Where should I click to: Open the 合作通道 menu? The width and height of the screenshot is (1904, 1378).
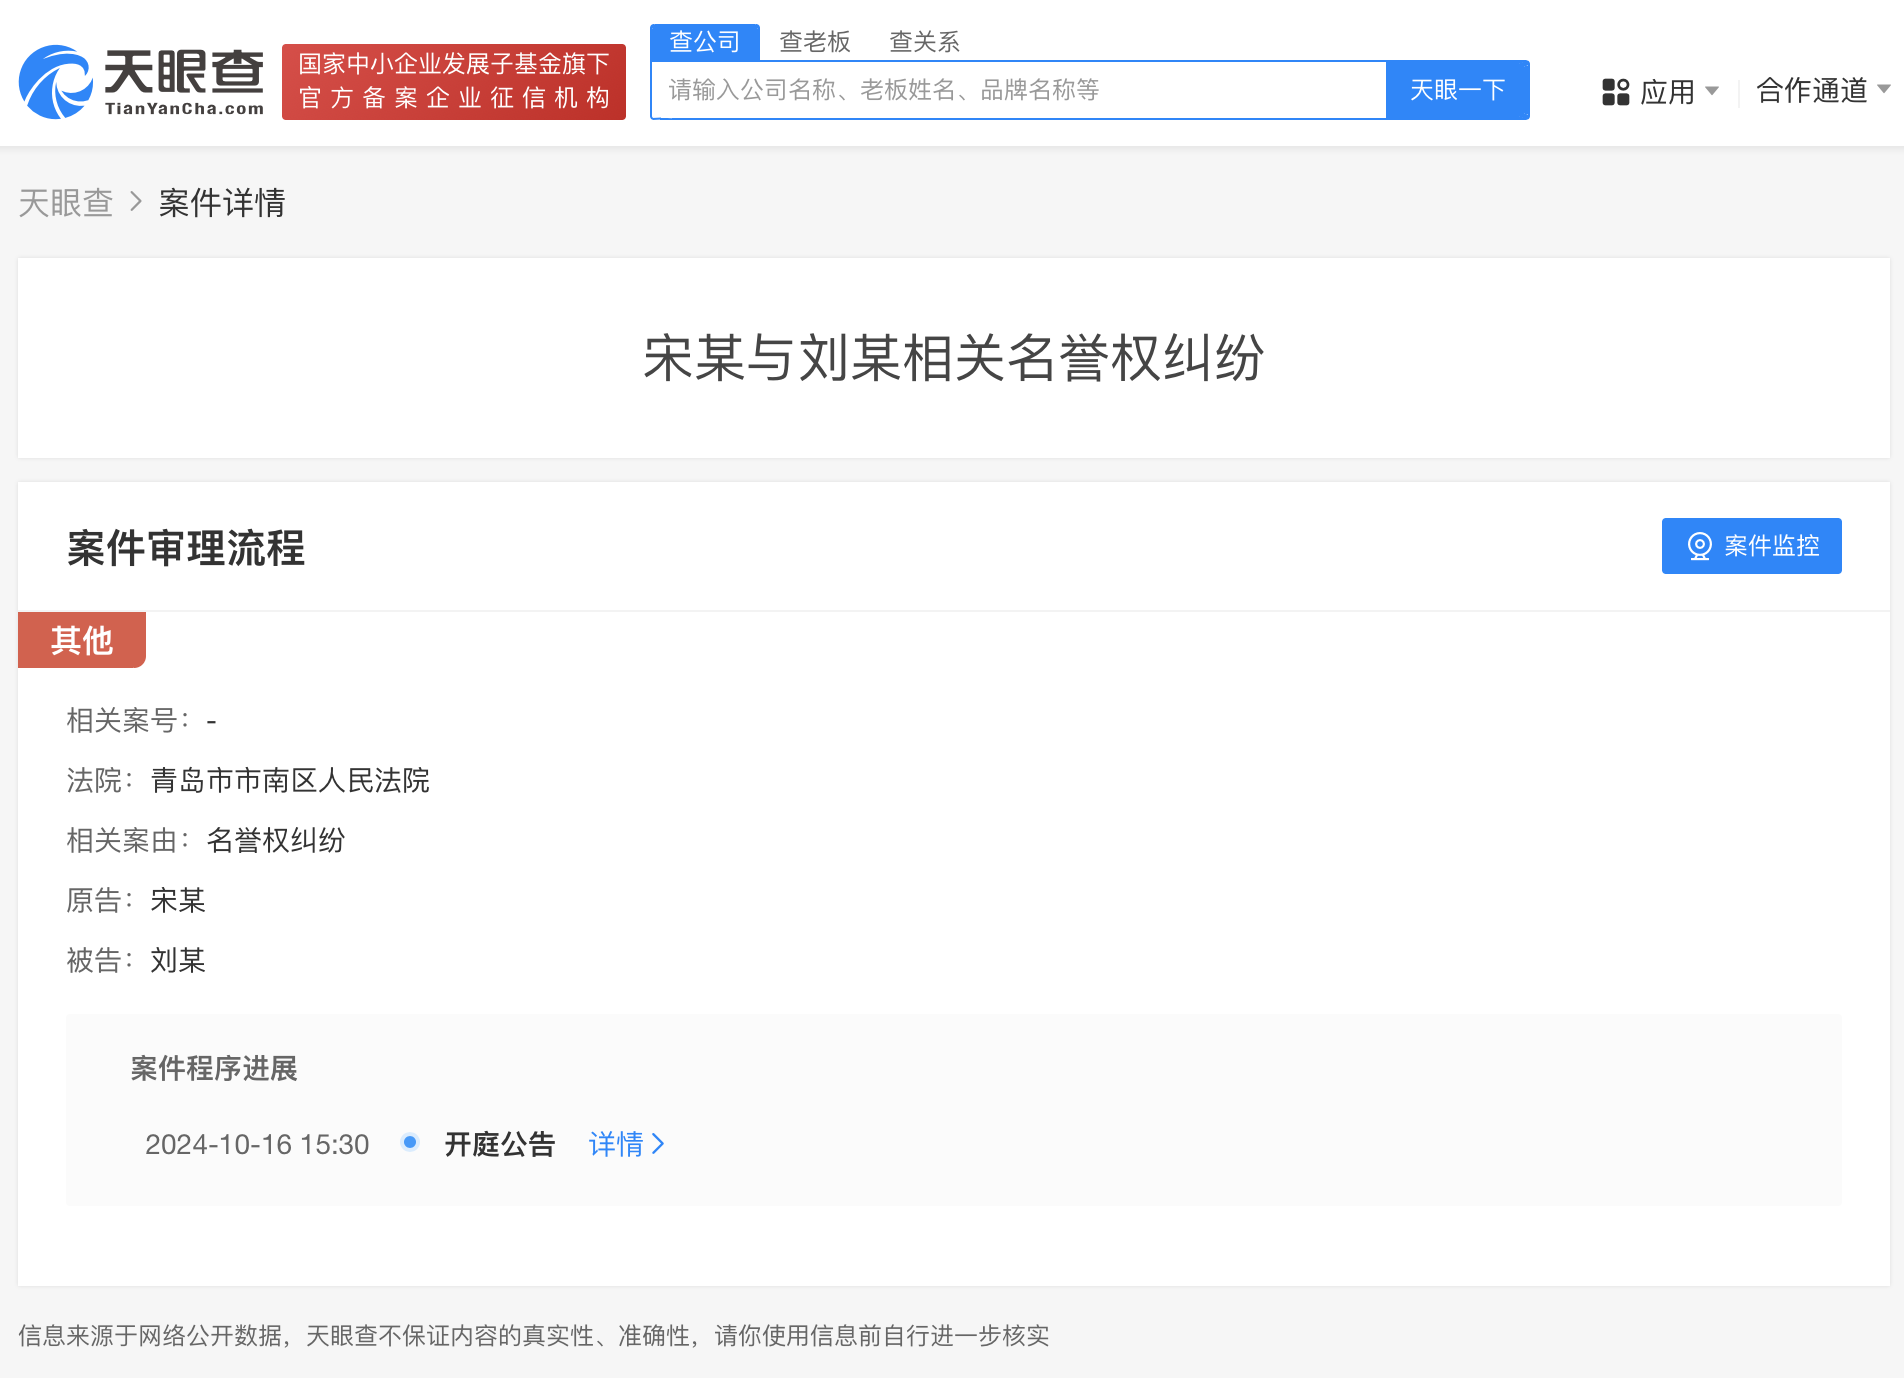pyautogui.click(x=1824, y=91)
